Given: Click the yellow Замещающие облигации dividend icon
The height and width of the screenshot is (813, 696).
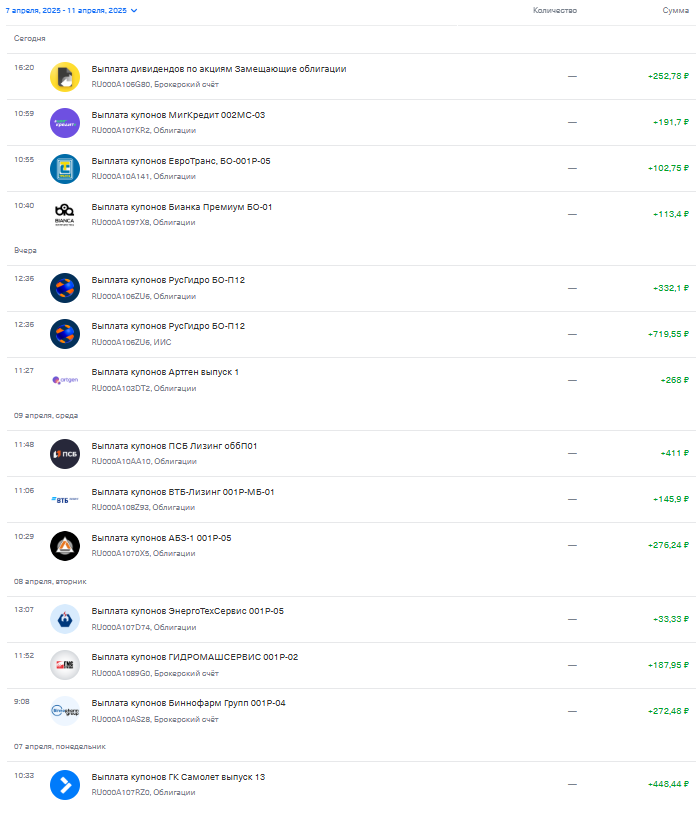Looking at the screenshot, I should [65, 77].
